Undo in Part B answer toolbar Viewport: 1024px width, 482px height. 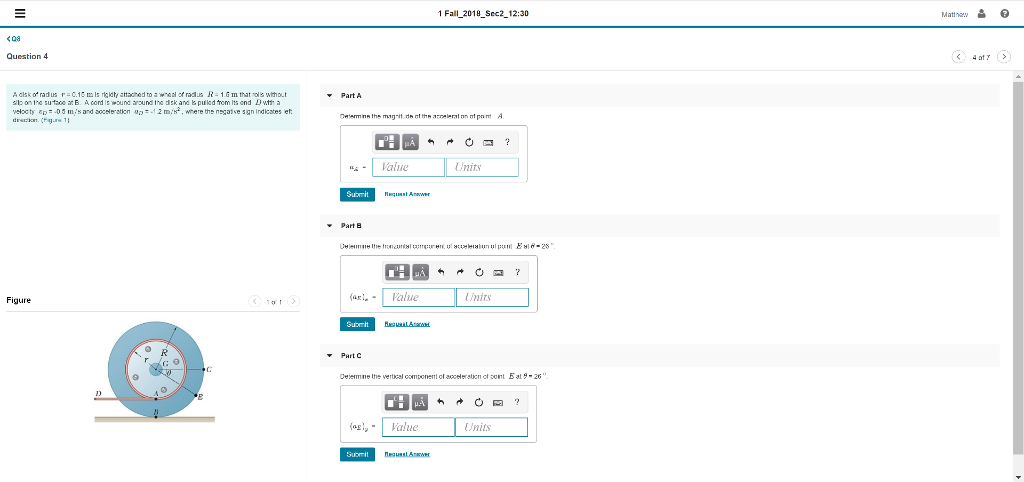tap(441, 272)
